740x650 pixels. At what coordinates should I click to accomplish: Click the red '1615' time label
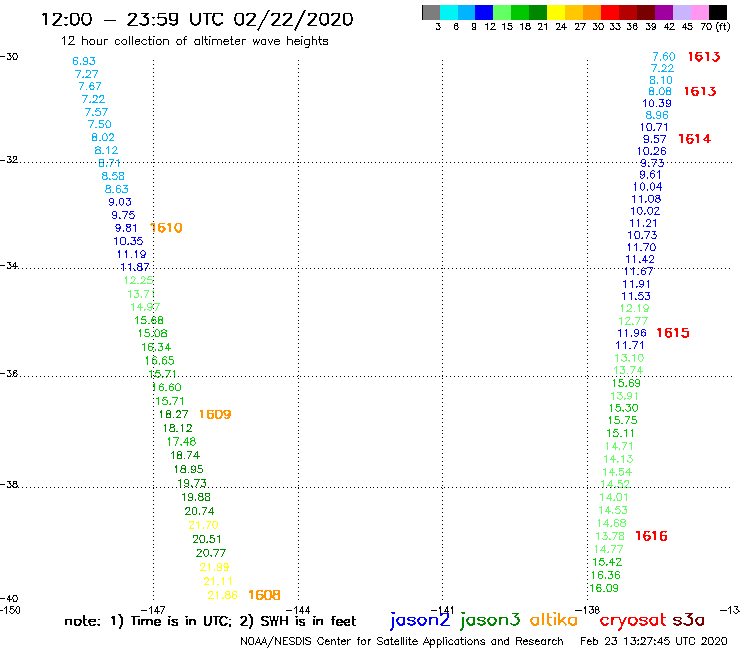(x=673, y=333)
